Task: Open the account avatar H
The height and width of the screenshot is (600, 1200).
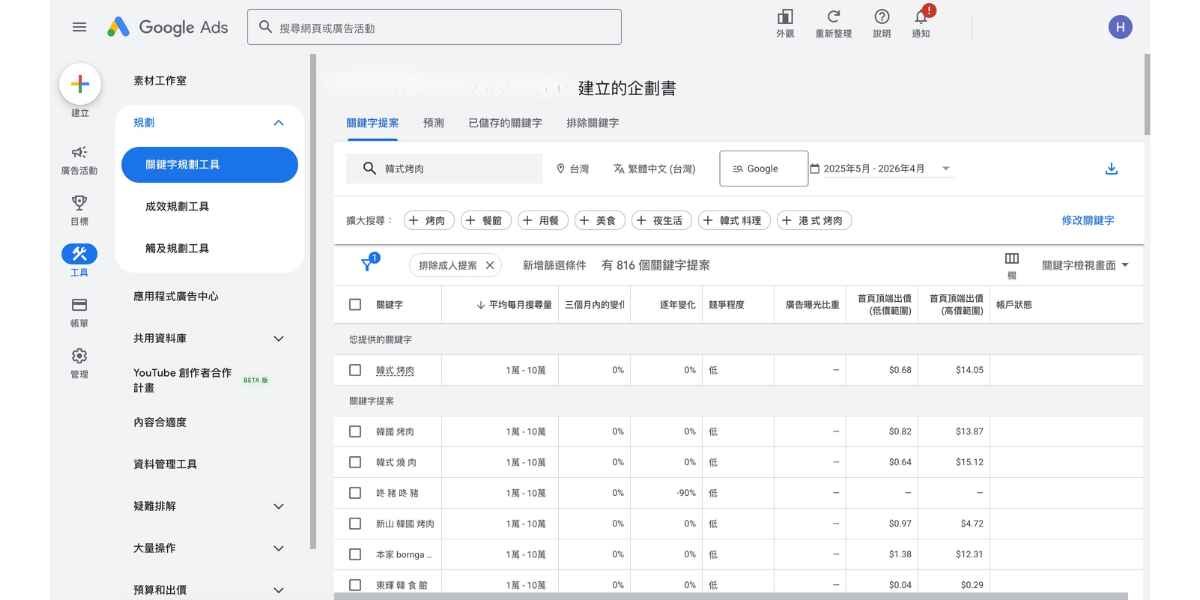Action: [1120, 28]
